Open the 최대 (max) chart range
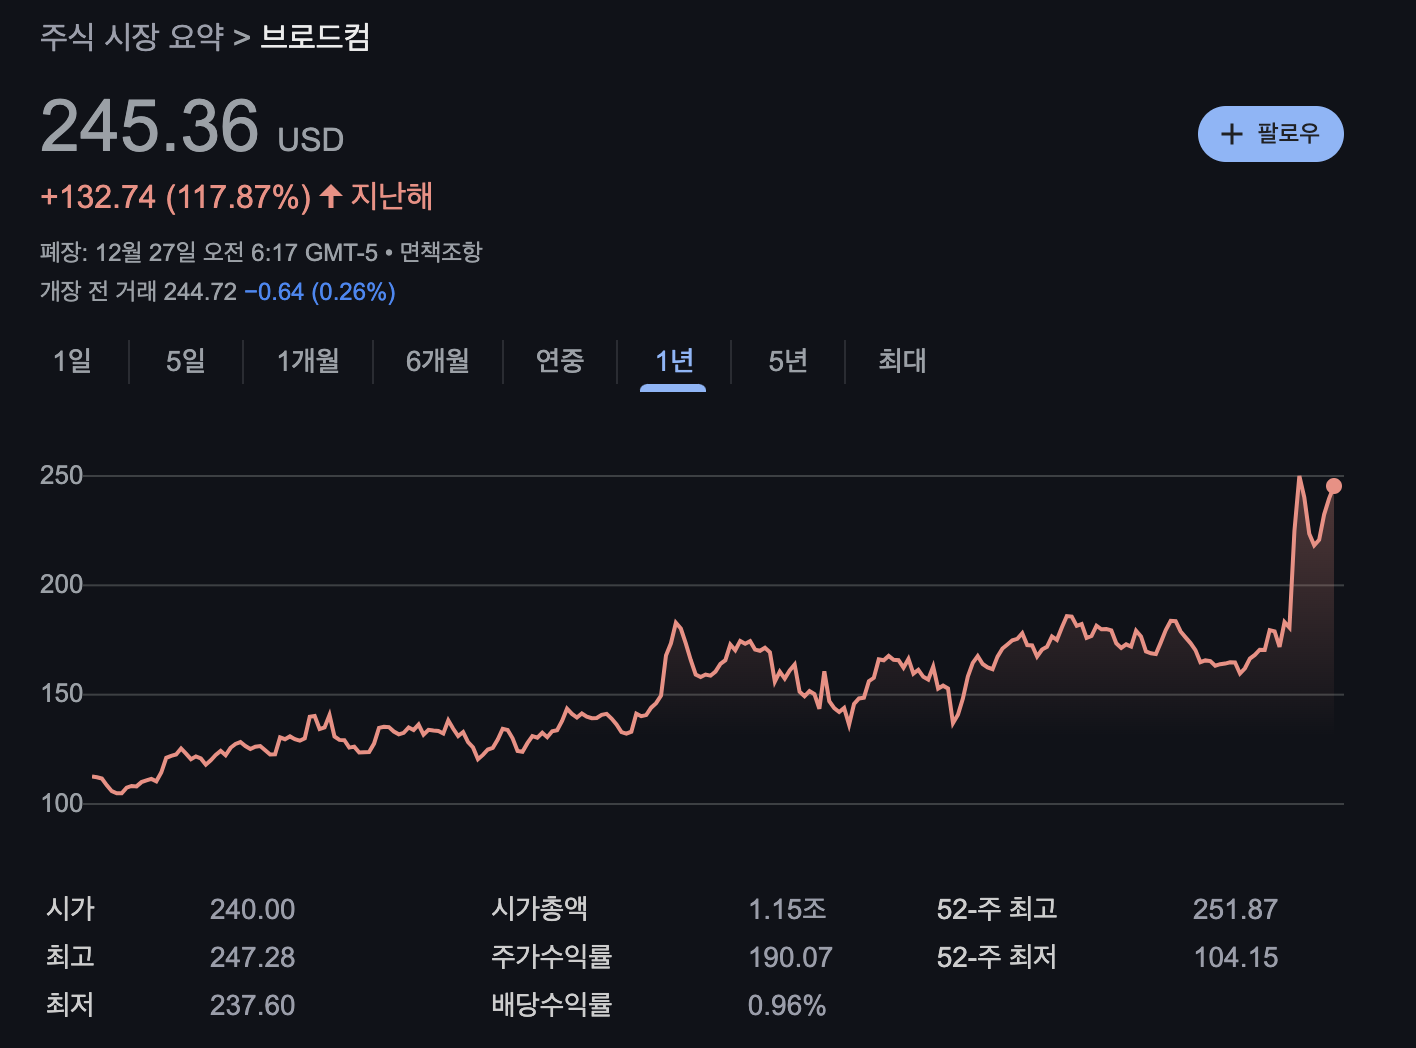Viewport: 1416px width, 1048px height. coord(903,362)
